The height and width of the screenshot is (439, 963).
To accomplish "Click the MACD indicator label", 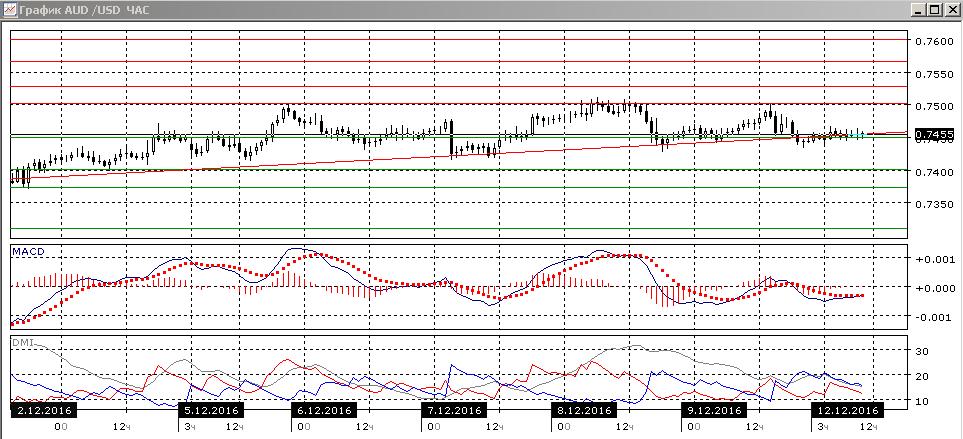I will coord(28,251).
